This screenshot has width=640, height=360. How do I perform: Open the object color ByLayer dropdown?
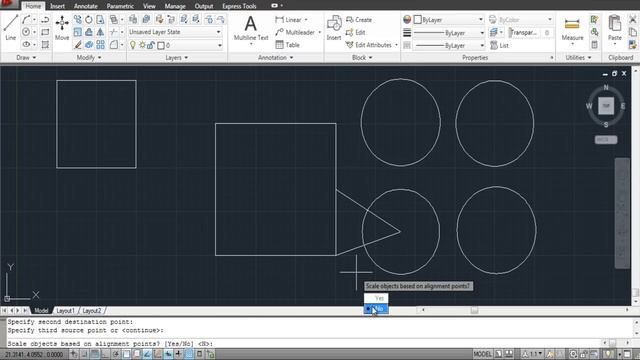click(448, 19)
